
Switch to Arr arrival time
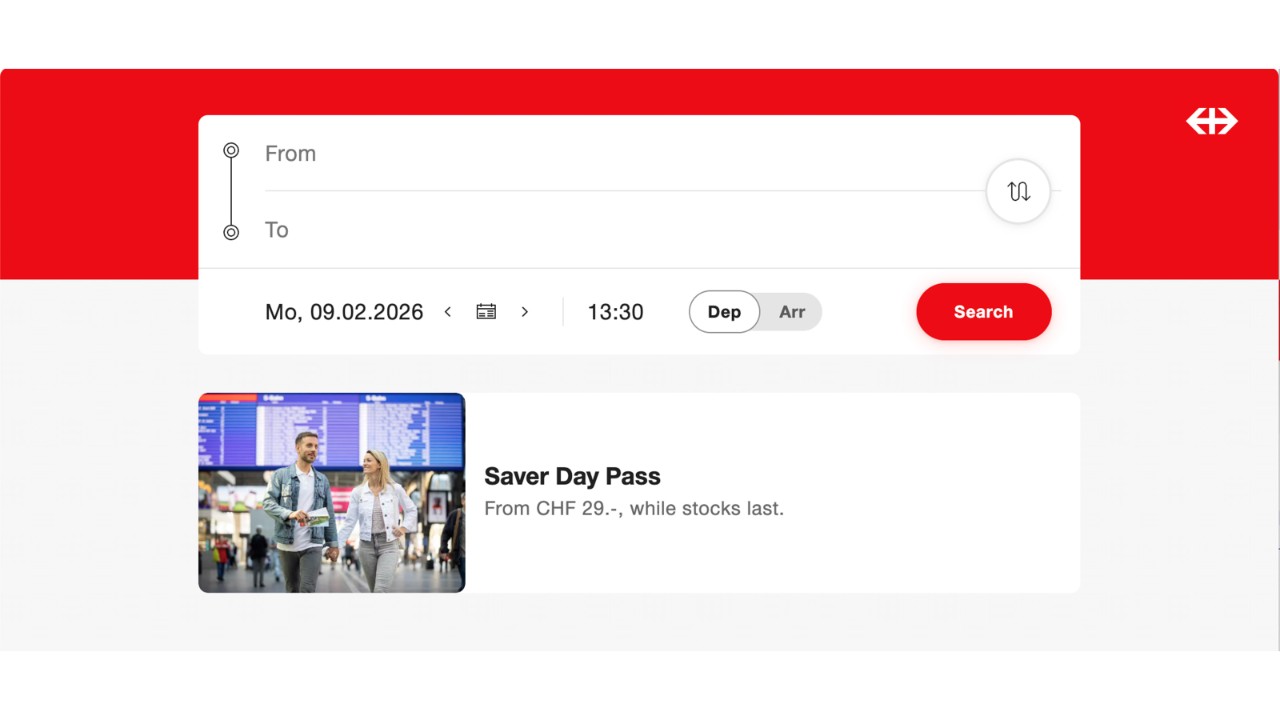click(792, 312)
